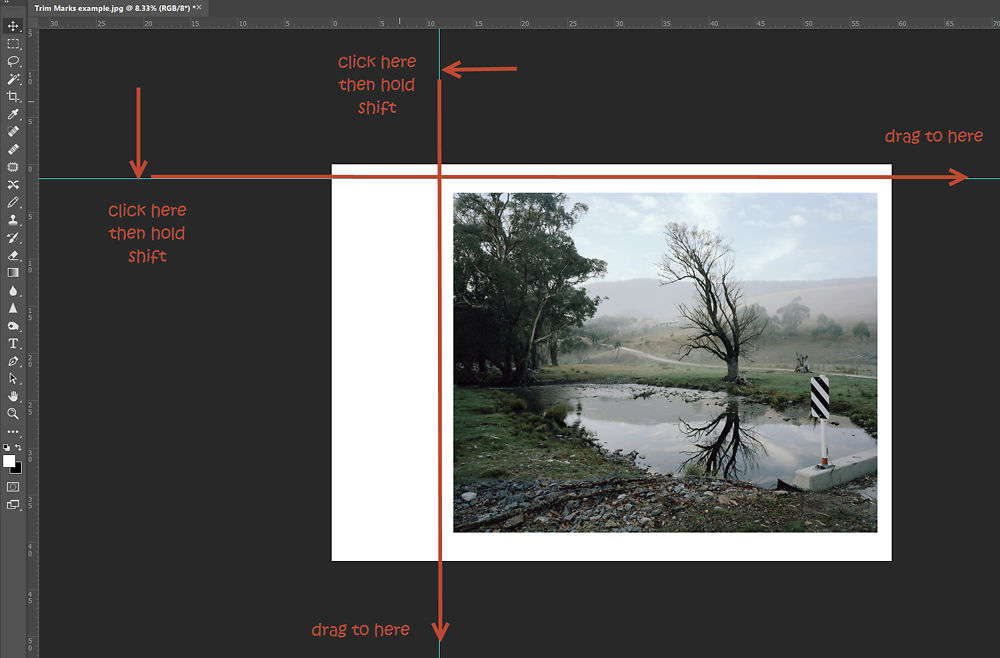Select the Lasso tool

pos(13,61)
